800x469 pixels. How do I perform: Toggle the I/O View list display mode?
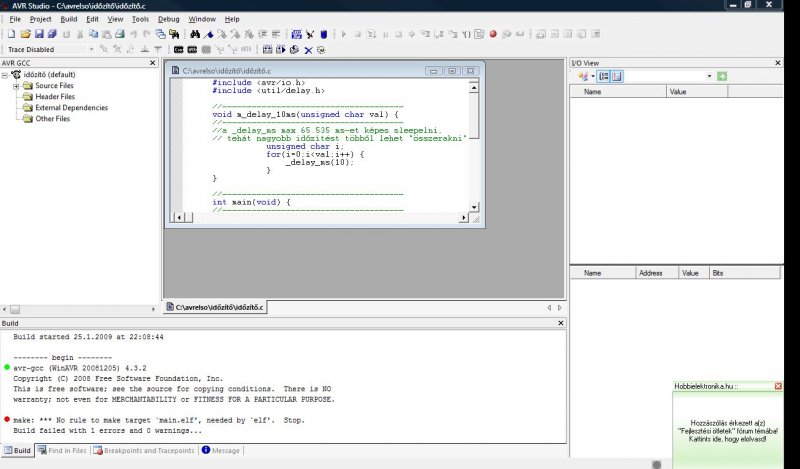coord(616,76)
